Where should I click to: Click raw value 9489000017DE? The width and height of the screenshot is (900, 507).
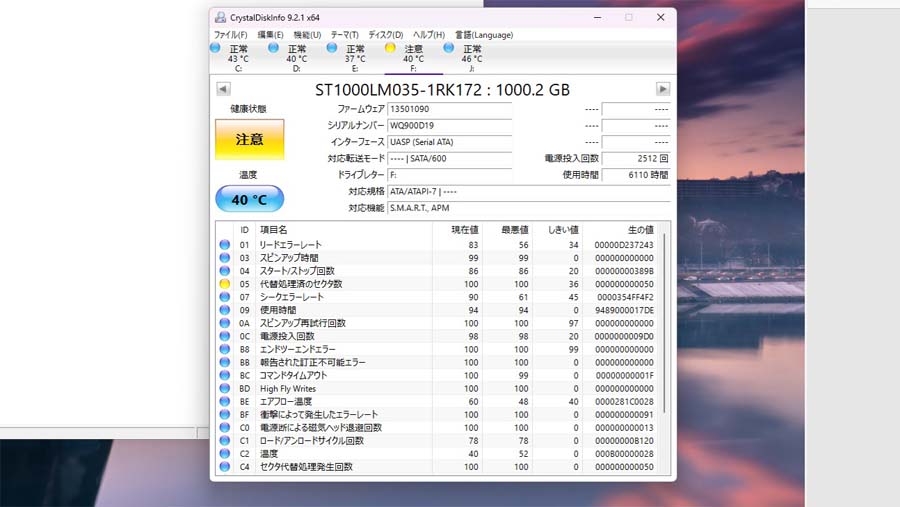click(624, 310)
